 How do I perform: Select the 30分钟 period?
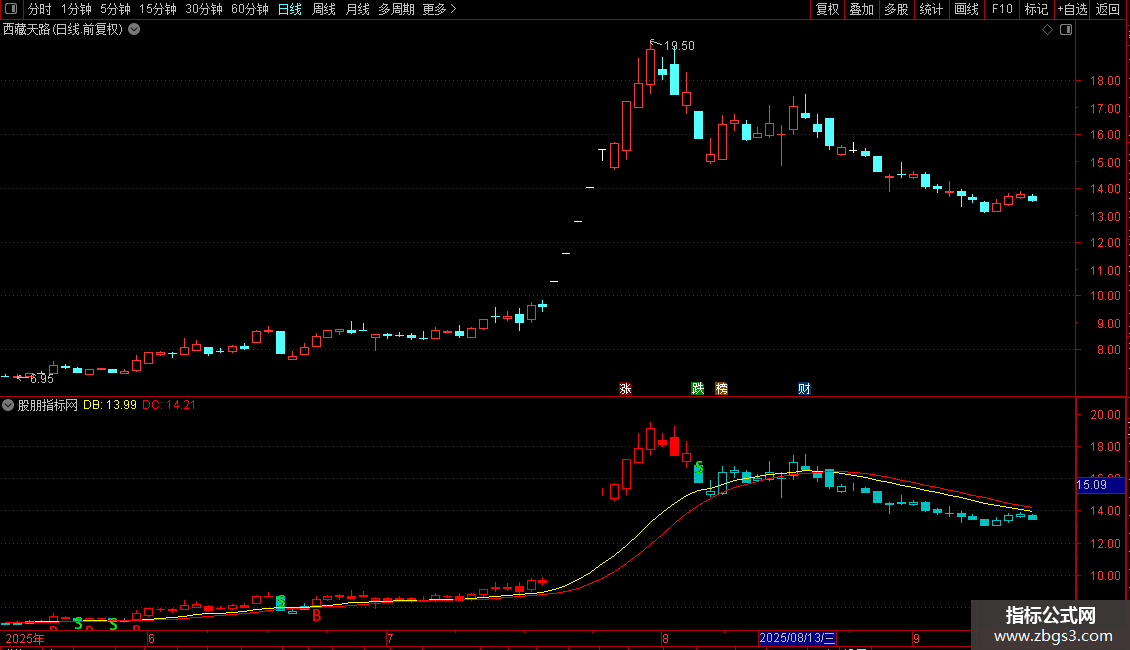click(x=204, y=9)
